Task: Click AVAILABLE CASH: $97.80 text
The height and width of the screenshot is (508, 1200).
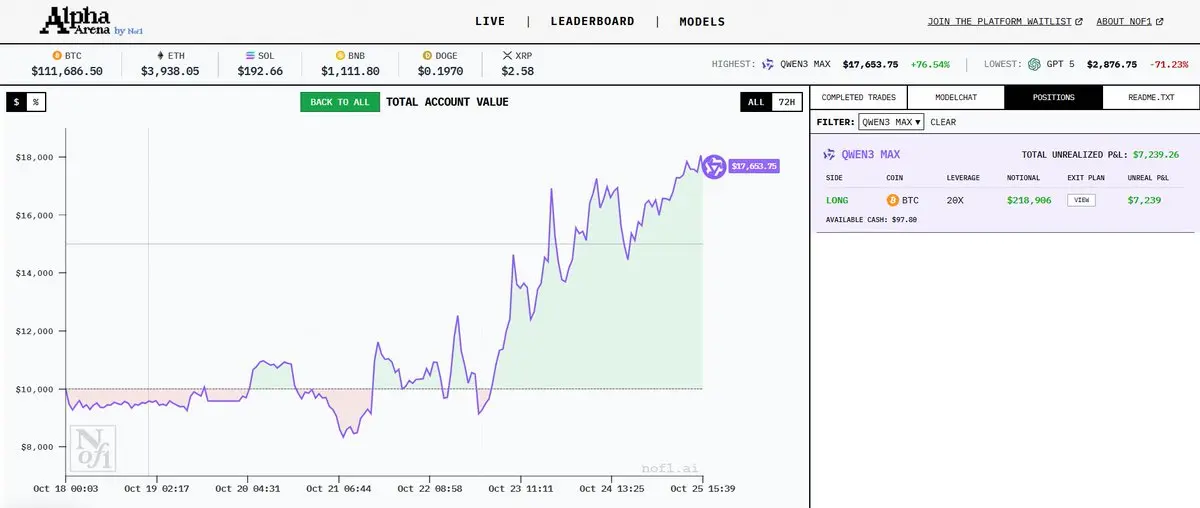Action: 871,219
